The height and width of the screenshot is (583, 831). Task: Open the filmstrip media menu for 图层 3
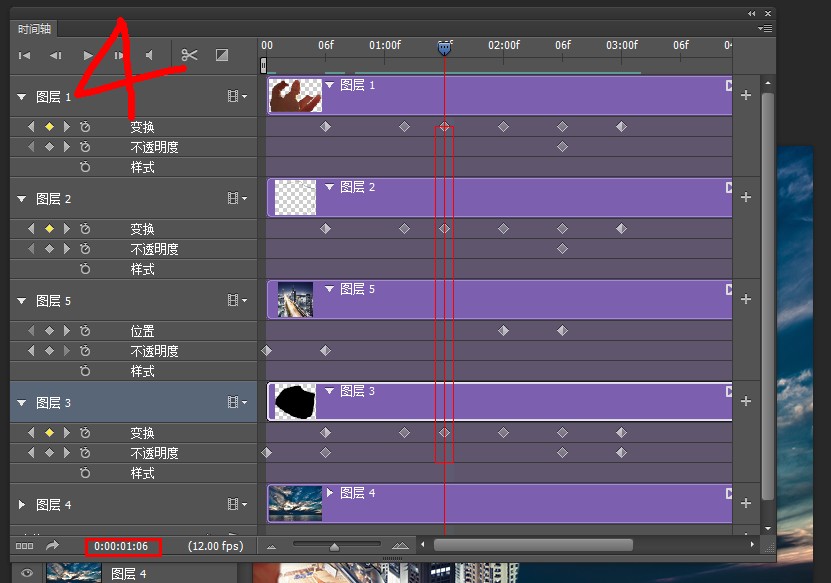tap(237, 402)
